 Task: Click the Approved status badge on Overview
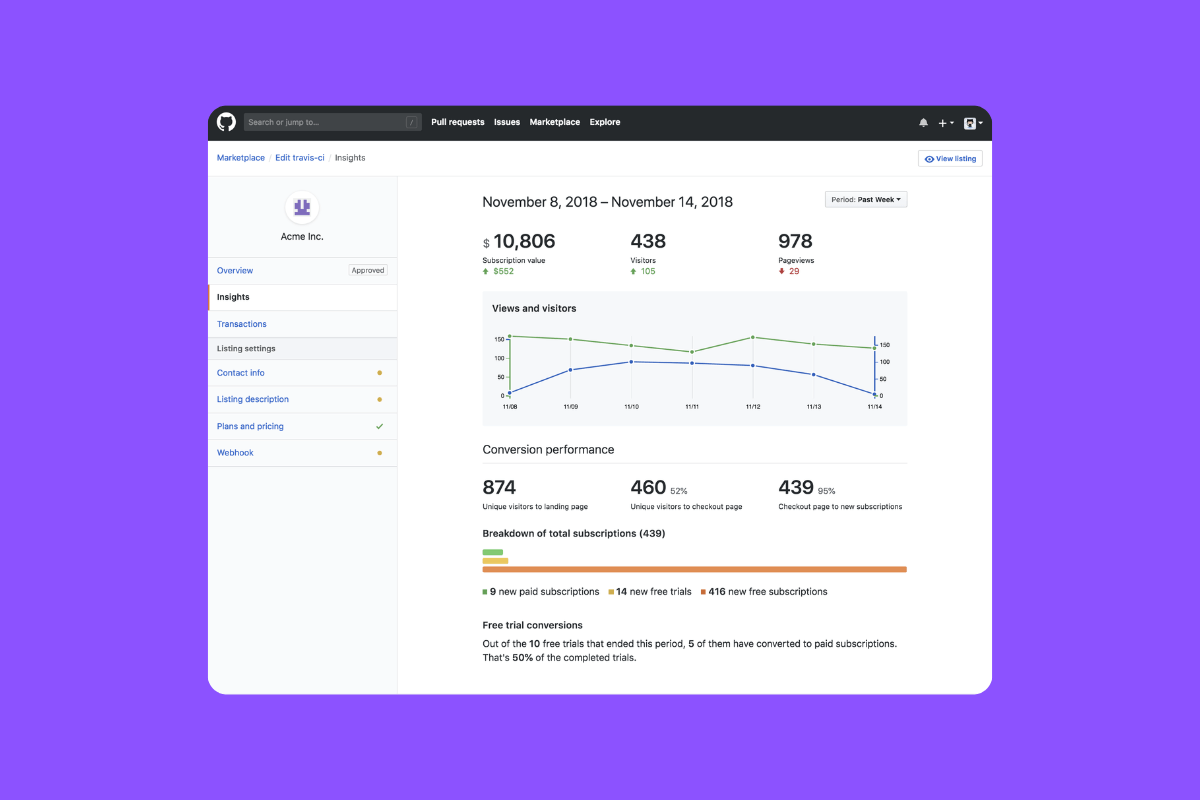pos(368,270)
